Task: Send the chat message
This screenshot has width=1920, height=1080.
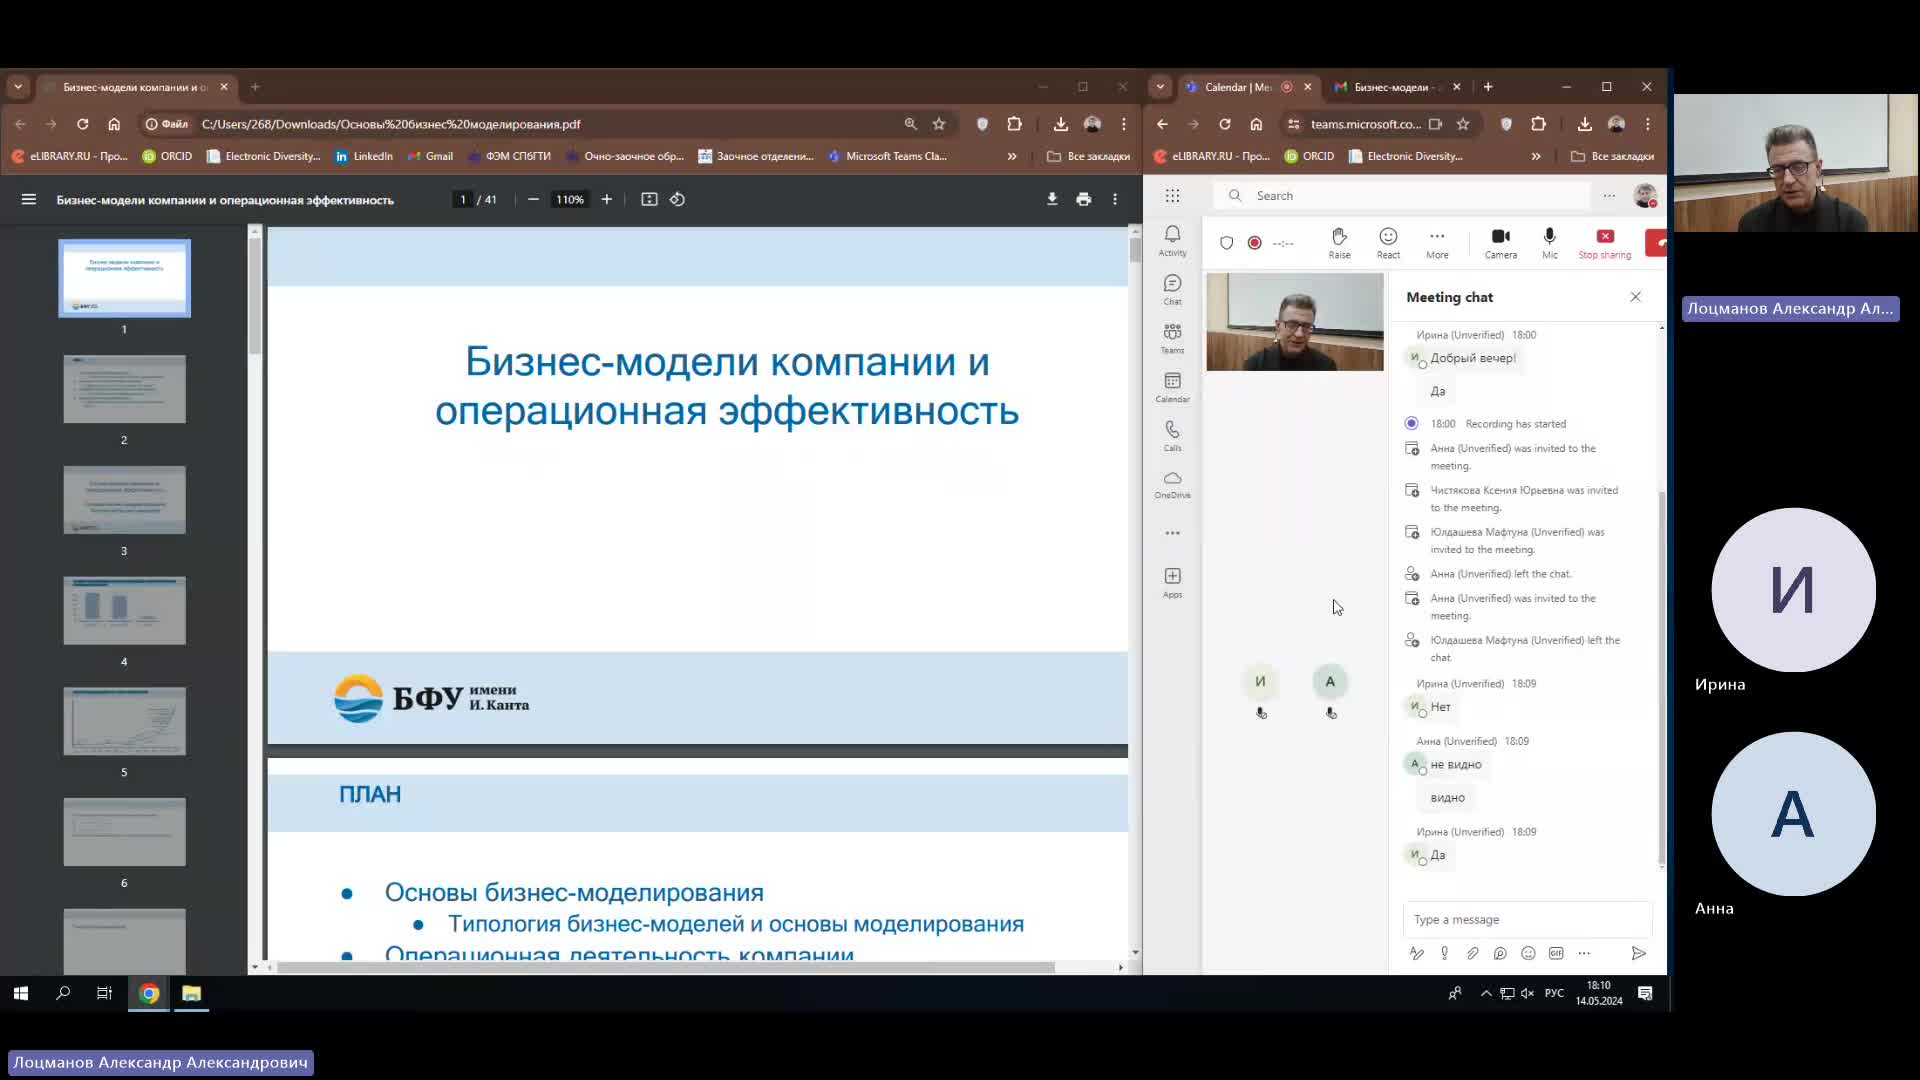Action: [x=1638, y=953]
